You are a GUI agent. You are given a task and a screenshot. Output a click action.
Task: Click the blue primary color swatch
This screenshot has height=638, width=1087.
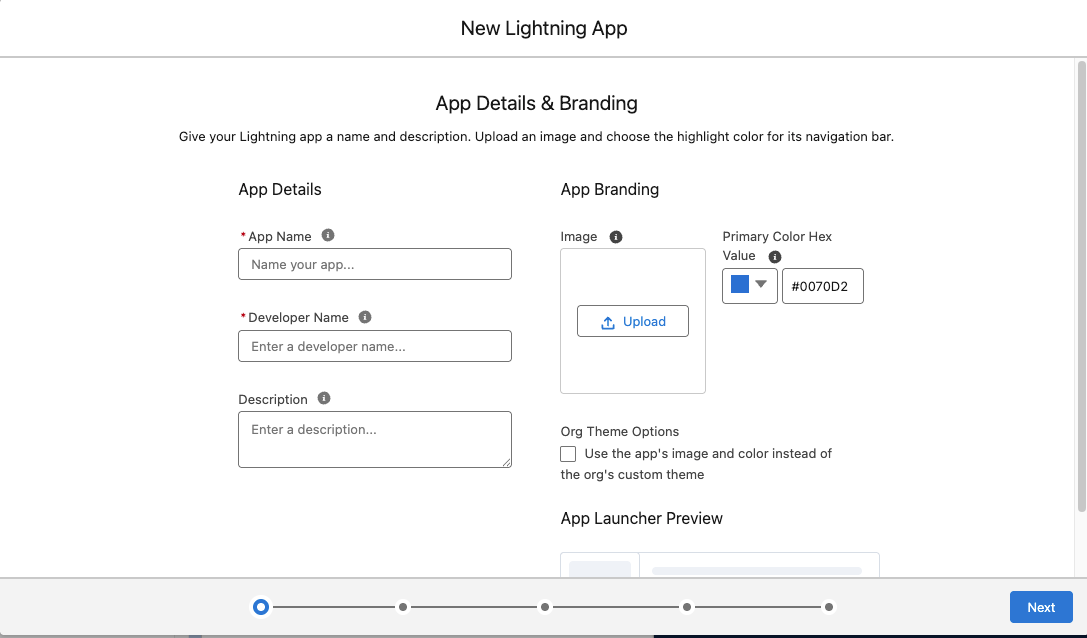point(740,286)
